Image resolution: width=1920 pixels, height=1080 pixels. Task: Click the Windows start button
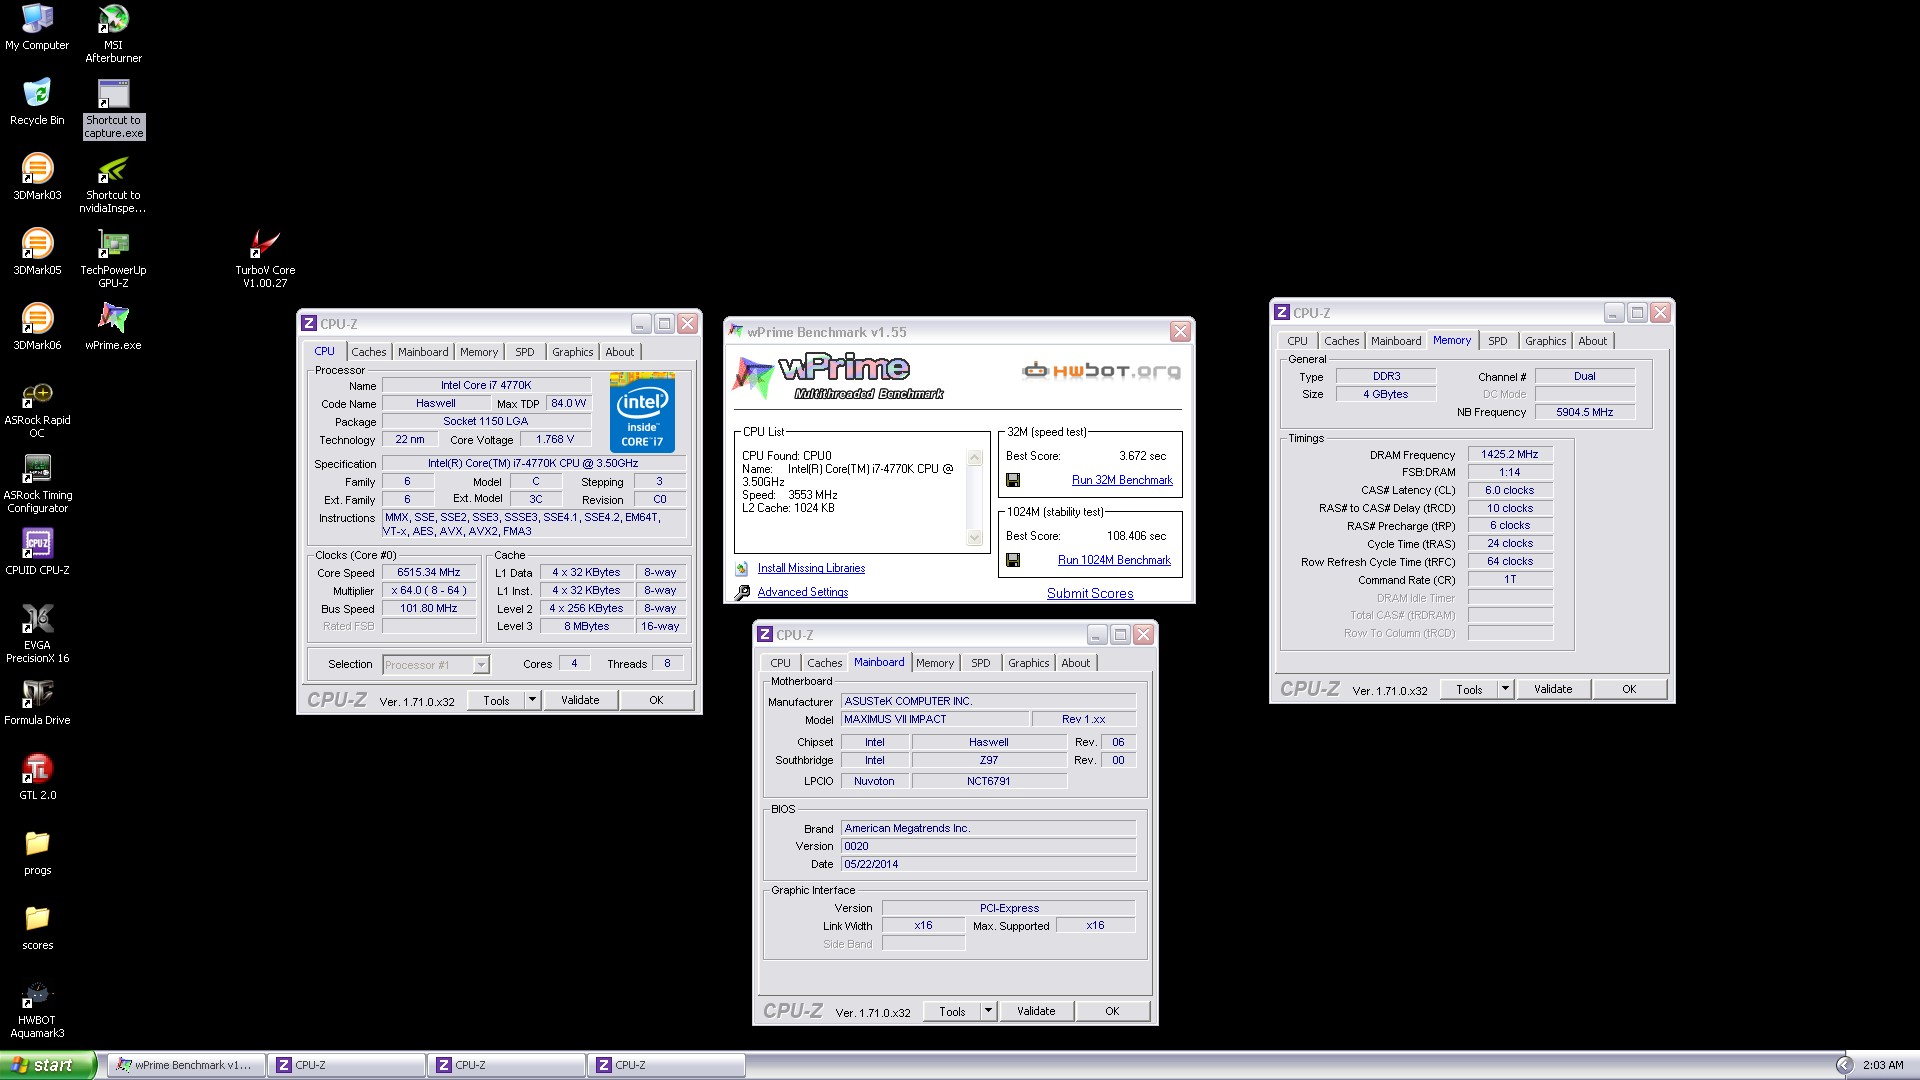[47, 1065]
